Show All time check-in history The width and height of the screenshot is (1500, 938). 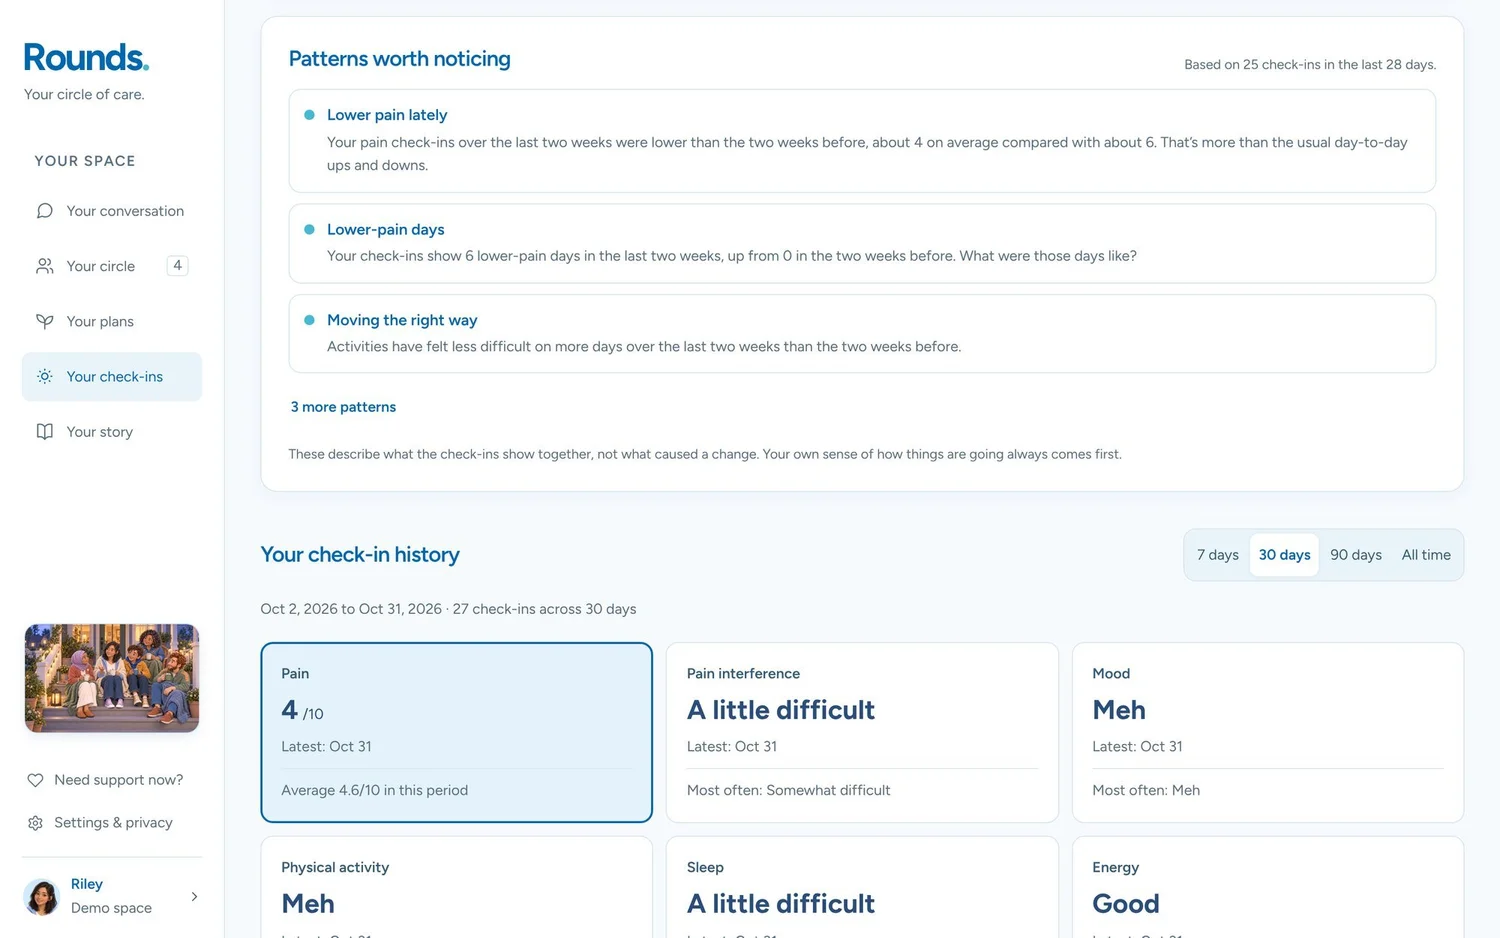[x=1426, y=555]
